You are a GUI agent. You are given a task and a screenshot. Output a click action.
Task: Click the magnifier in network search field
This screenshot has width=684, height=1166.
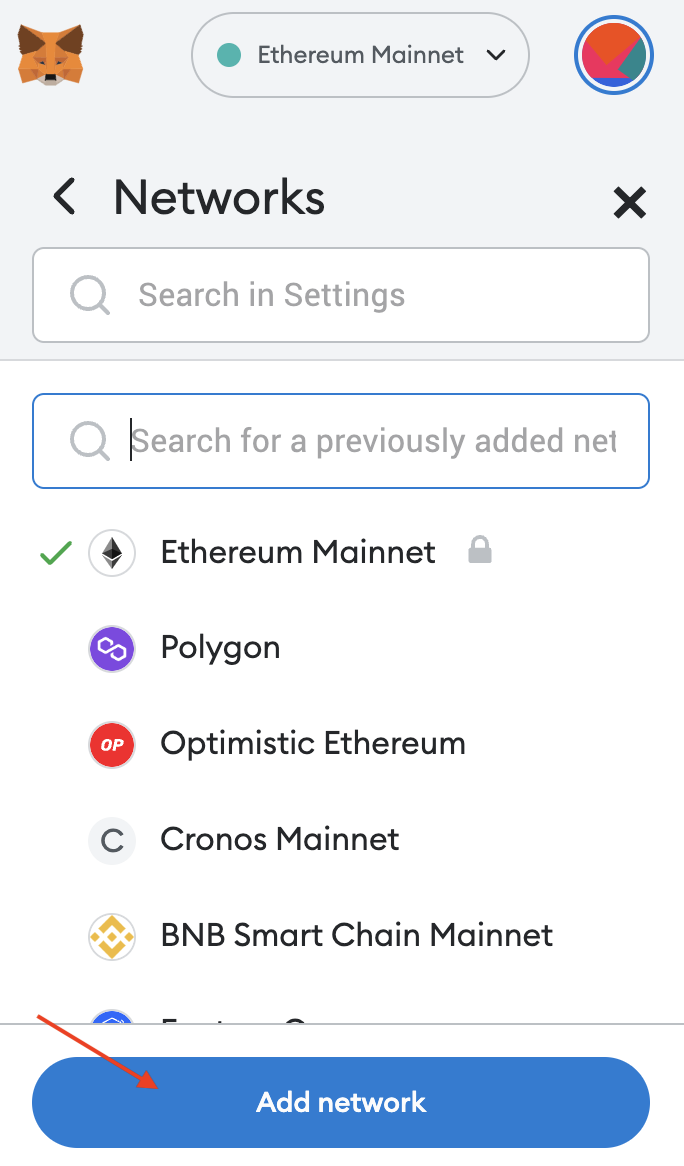coord(90,441)
